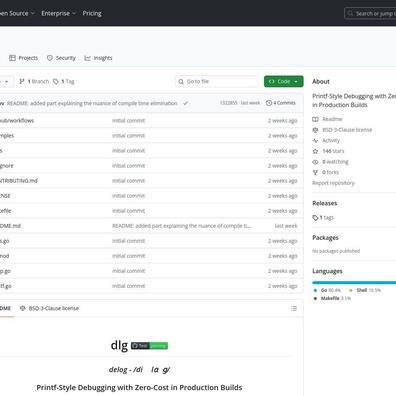Open BSD-3-Clause license in About

tap(347, 130)
